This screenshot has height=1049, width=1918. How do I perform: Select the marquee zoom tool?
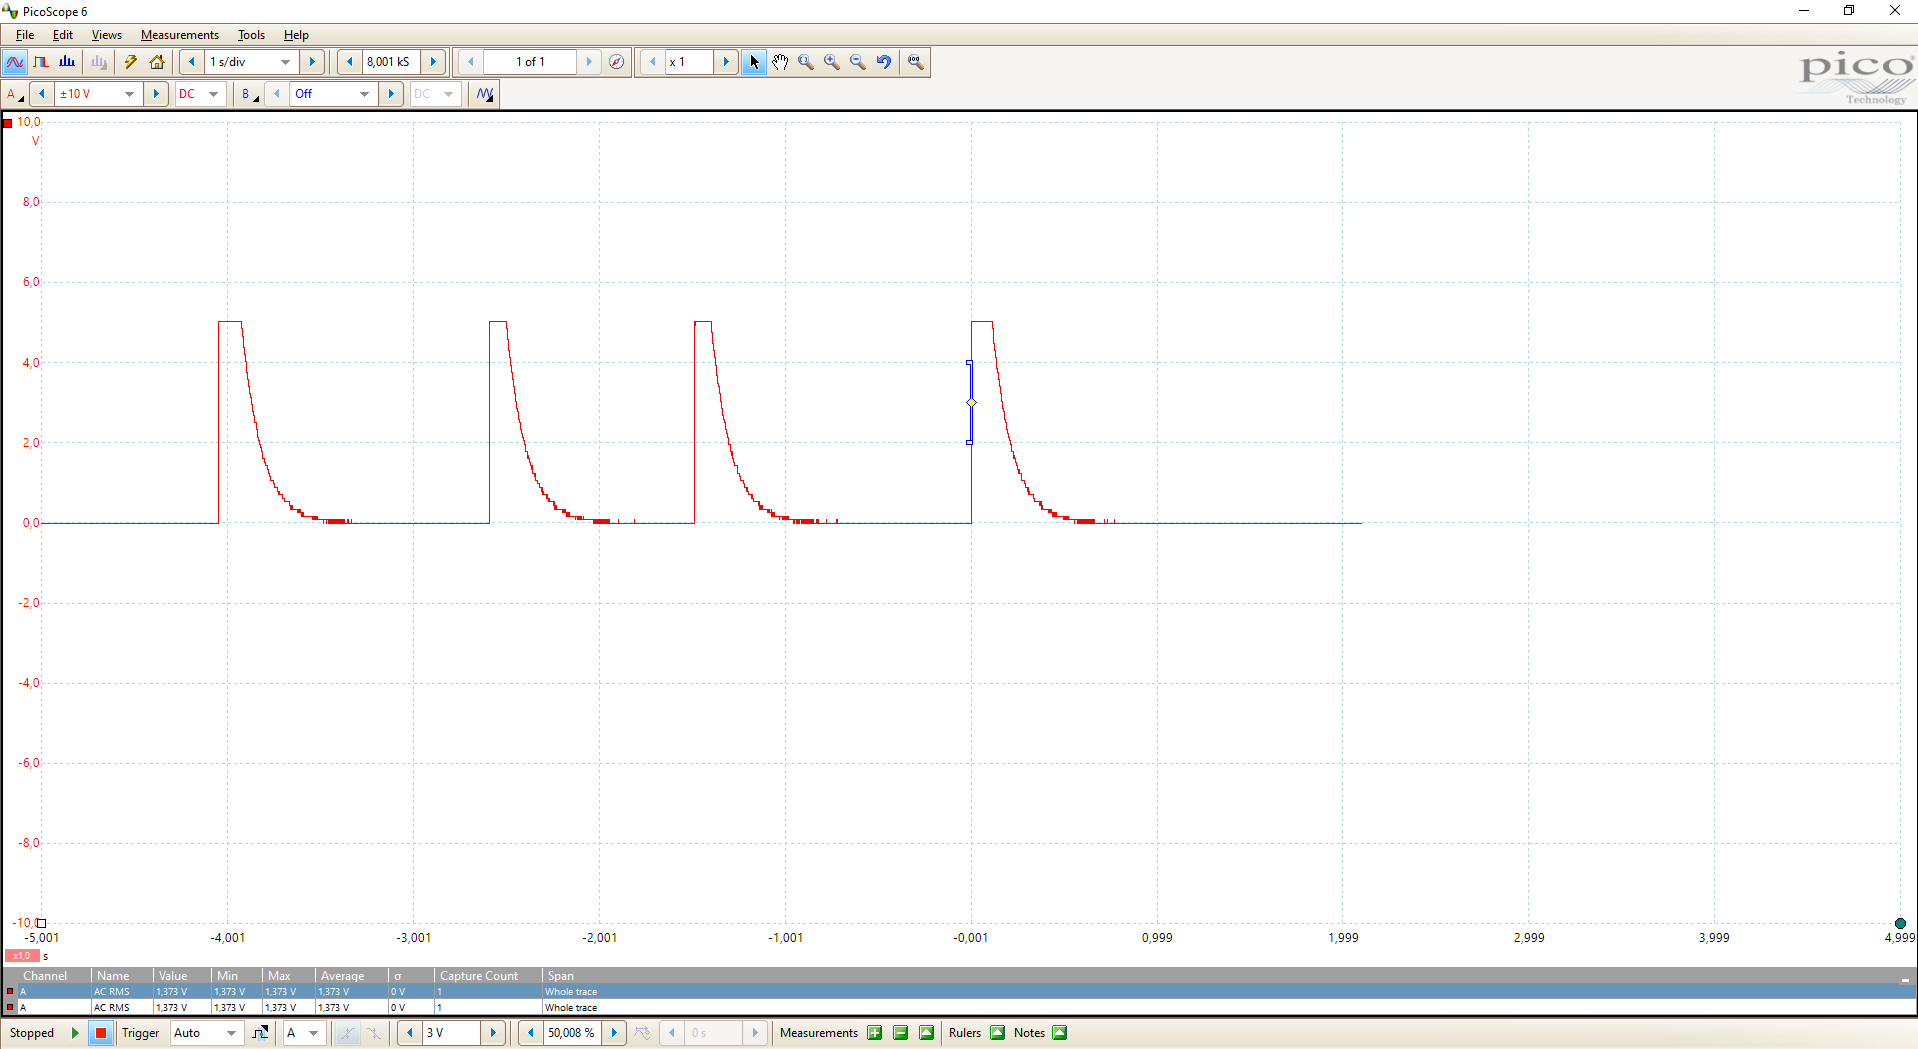click(806, 62)
